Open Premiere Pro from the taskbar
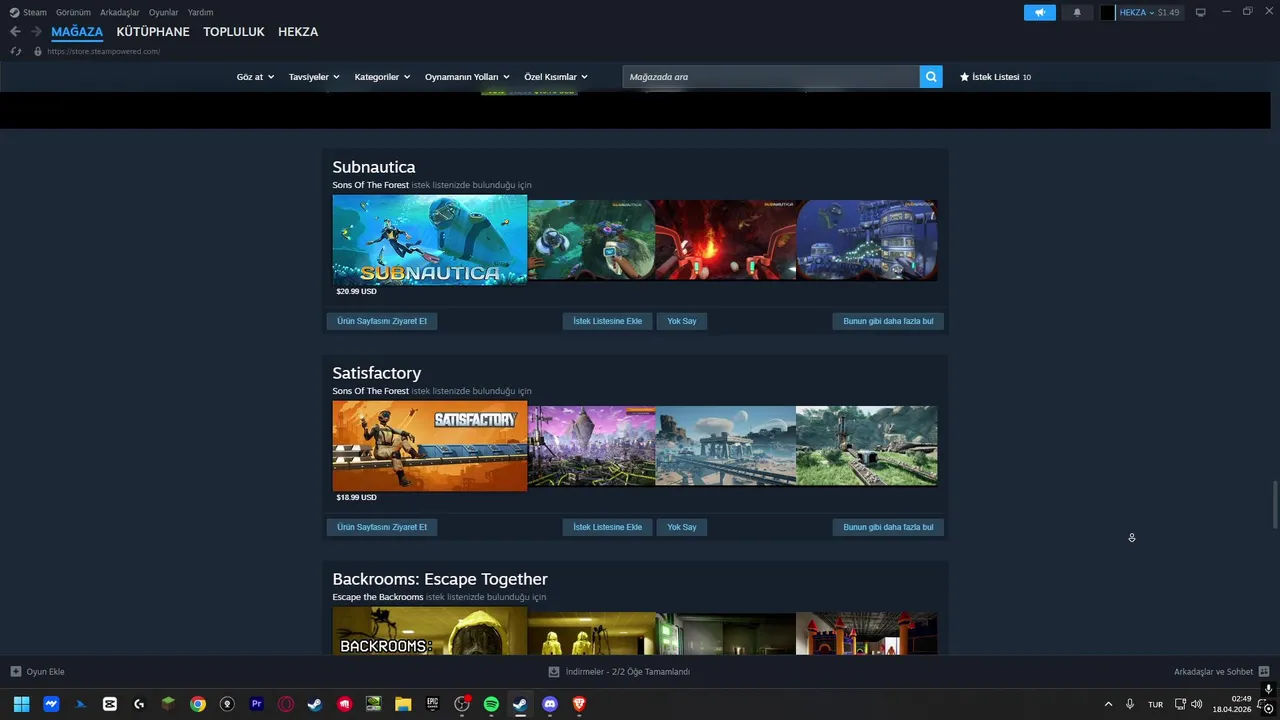The height and width of the screenshot is (720, 1280). [257, 704]
